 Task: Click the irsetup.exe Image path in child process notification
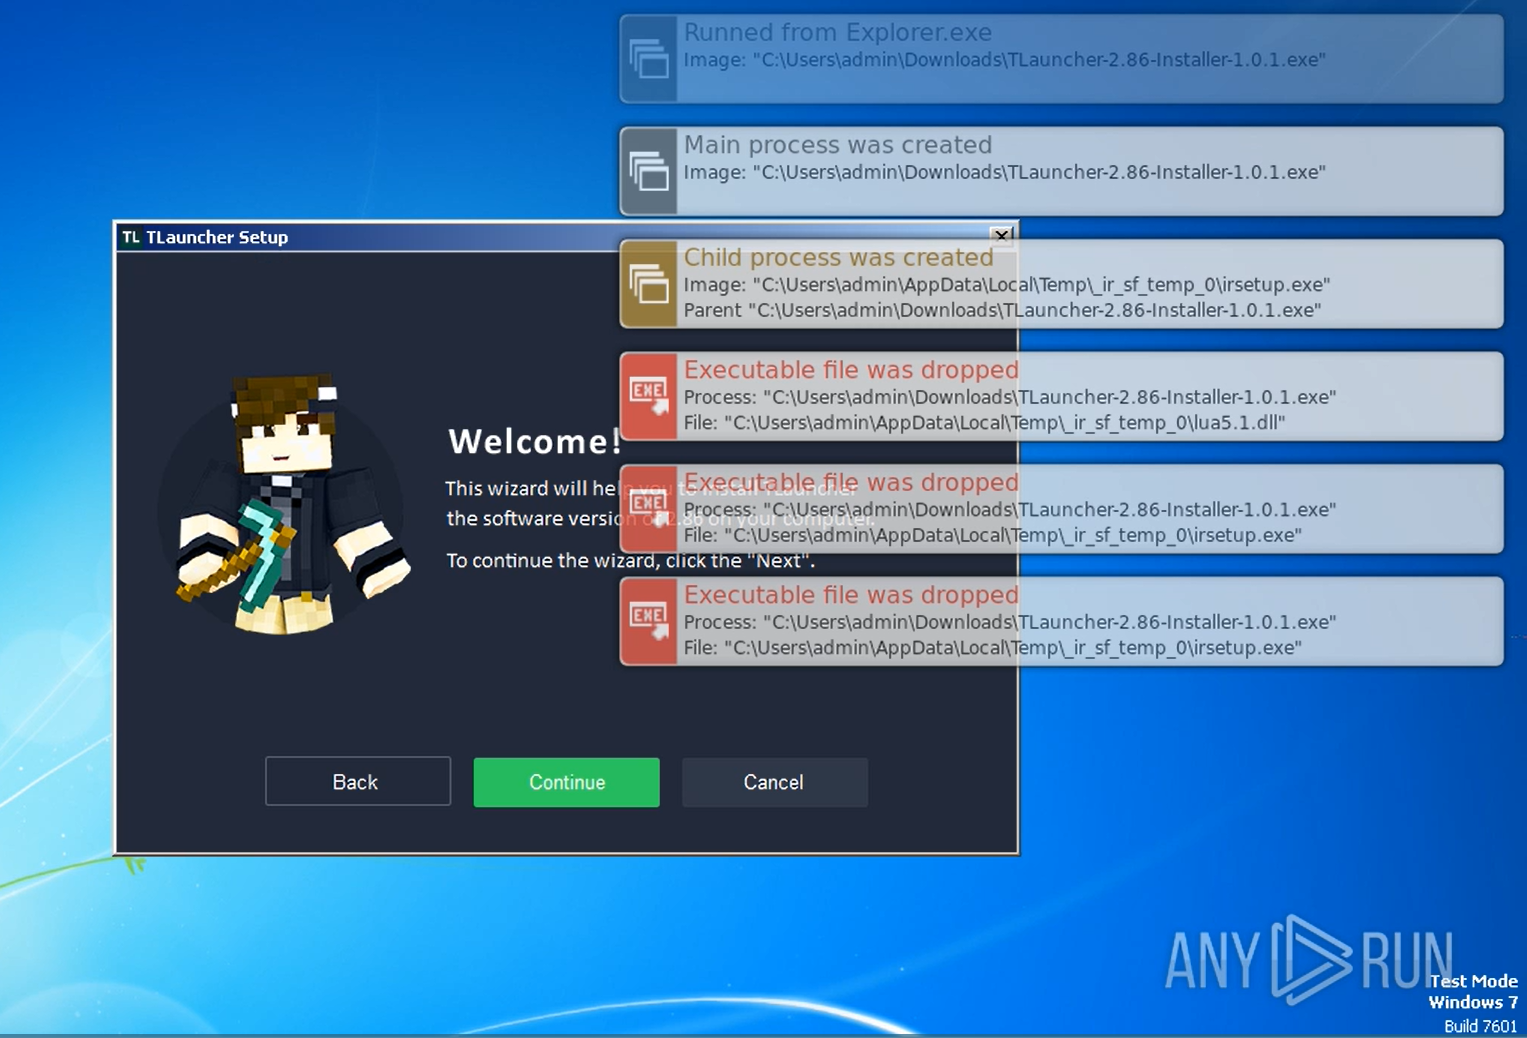[x=1006, y=285]
